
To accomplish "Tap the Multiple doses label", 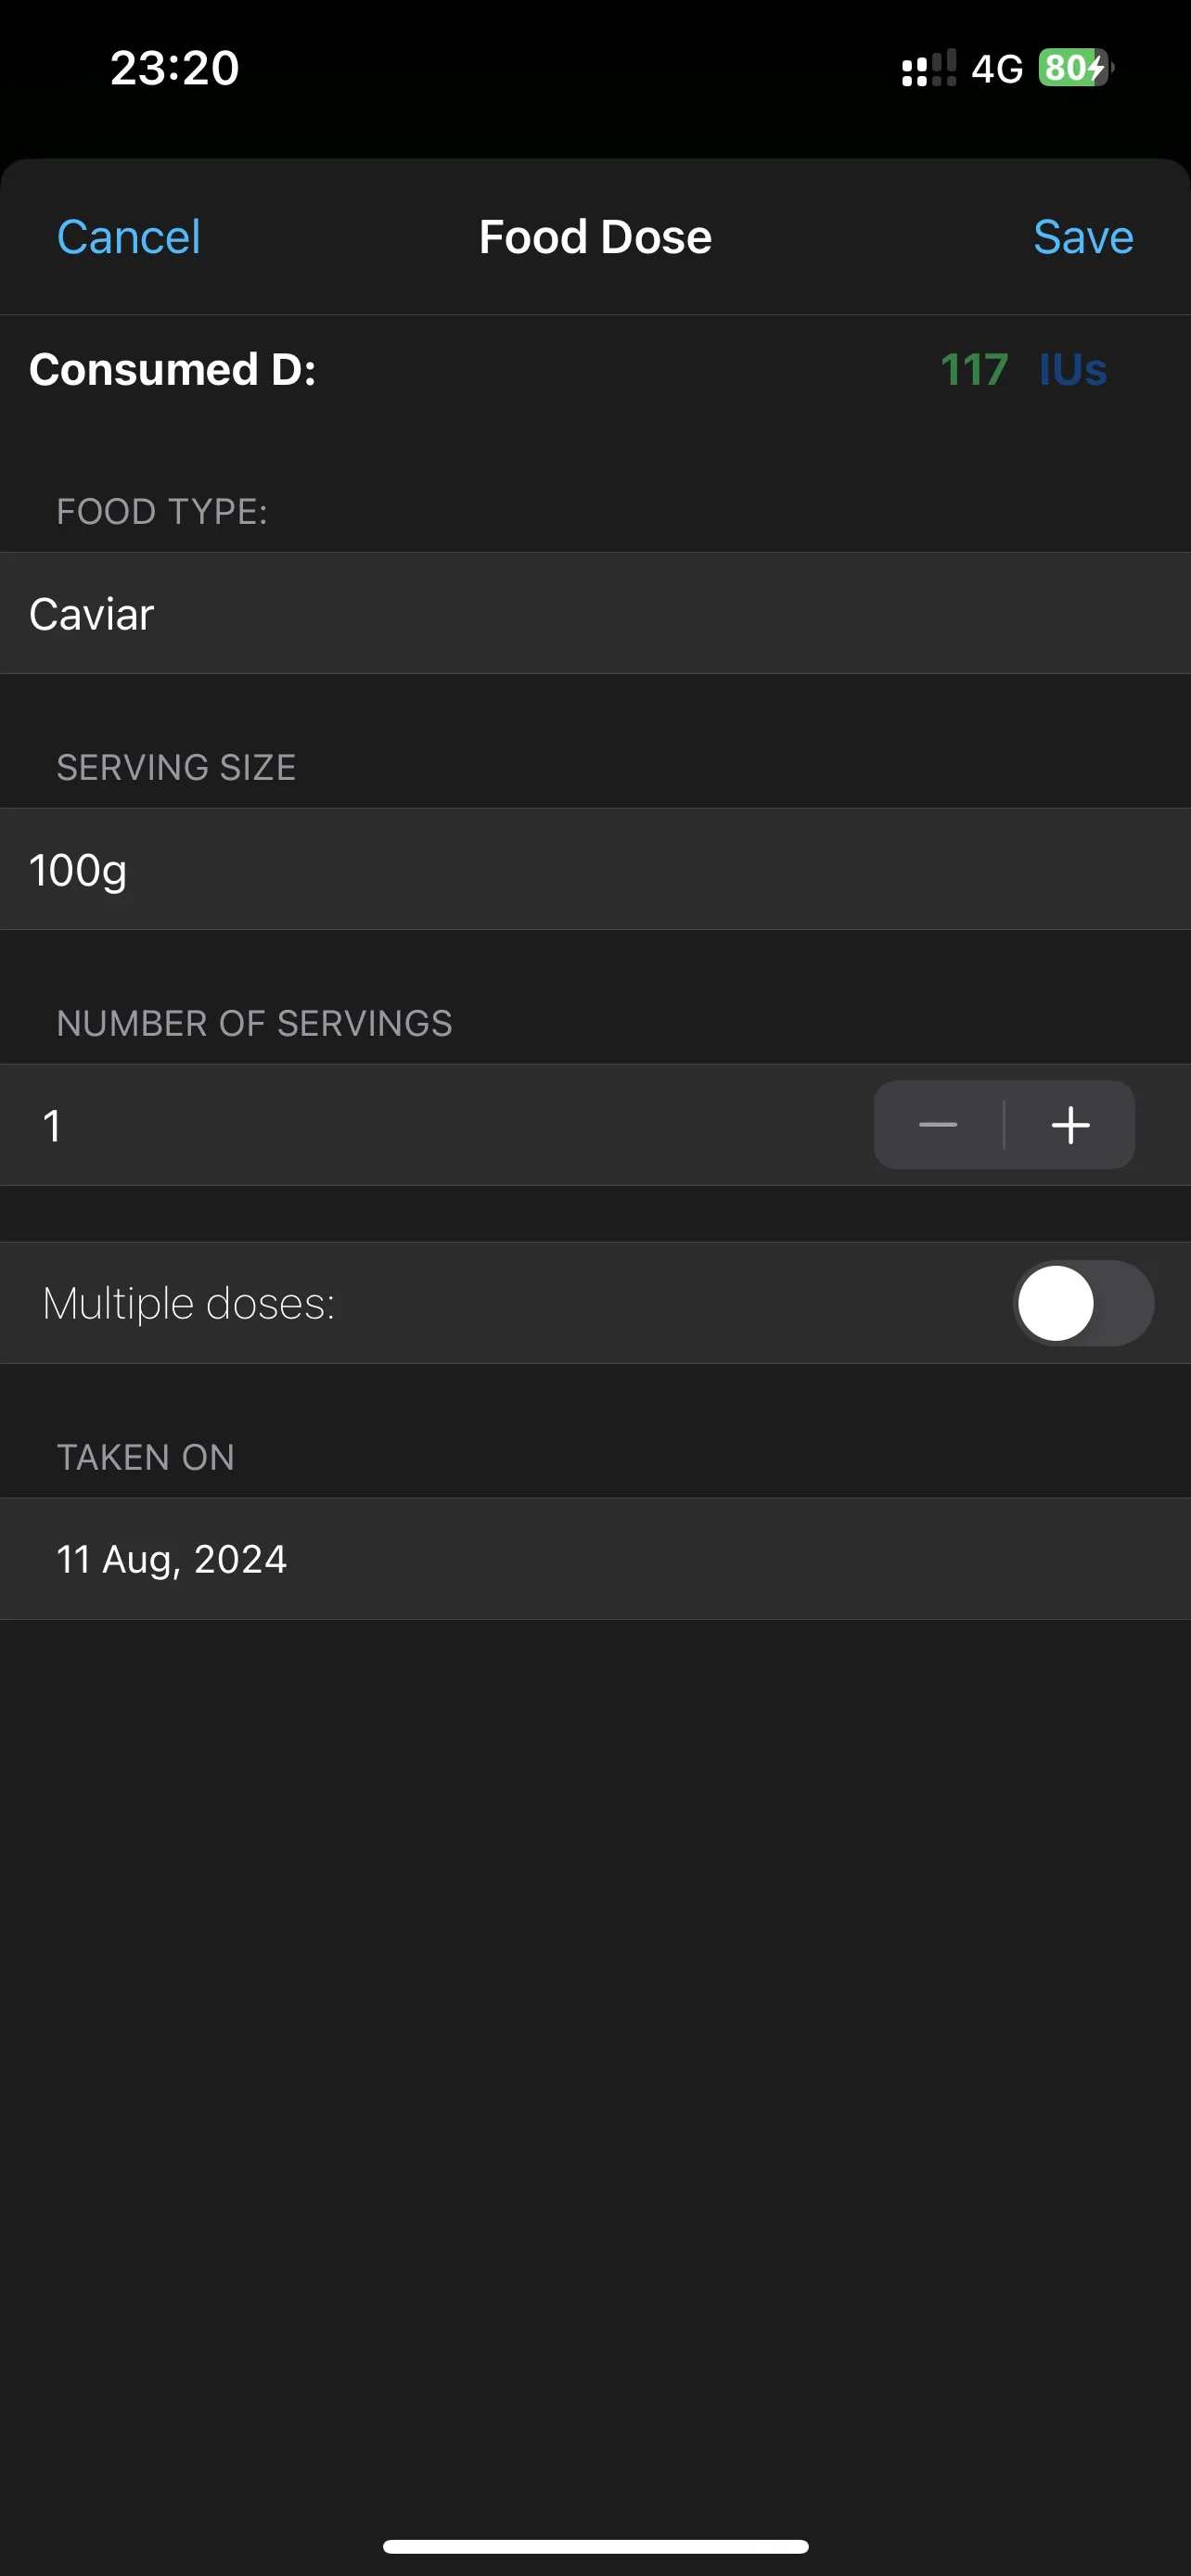I will 189,1303.
